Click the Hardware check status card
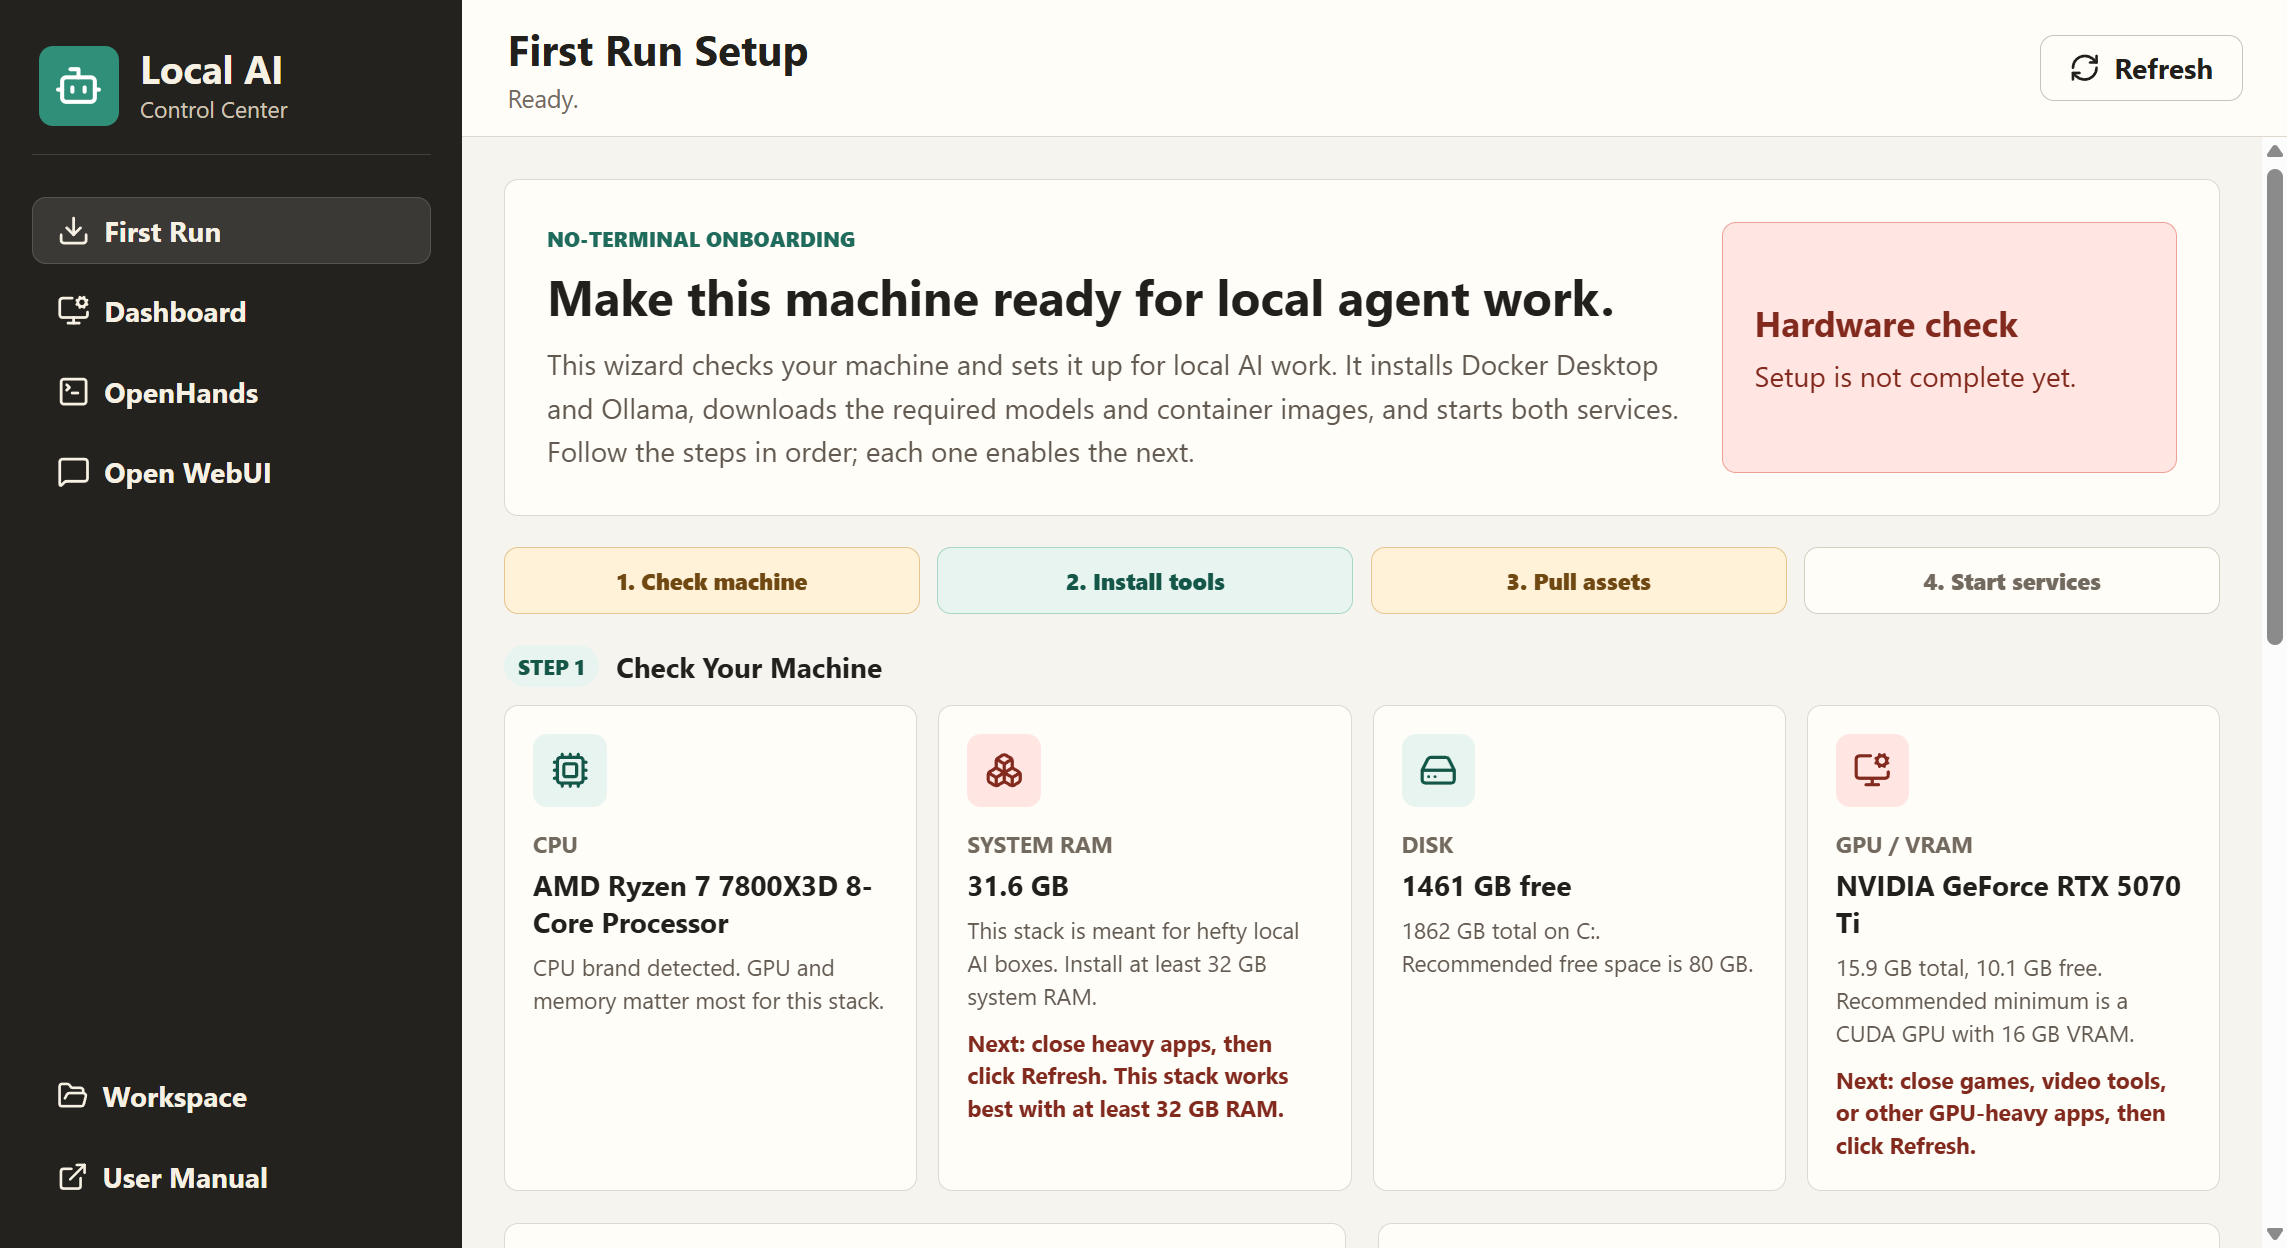The image size is (2287, 1248). (x=1949, y=347)
